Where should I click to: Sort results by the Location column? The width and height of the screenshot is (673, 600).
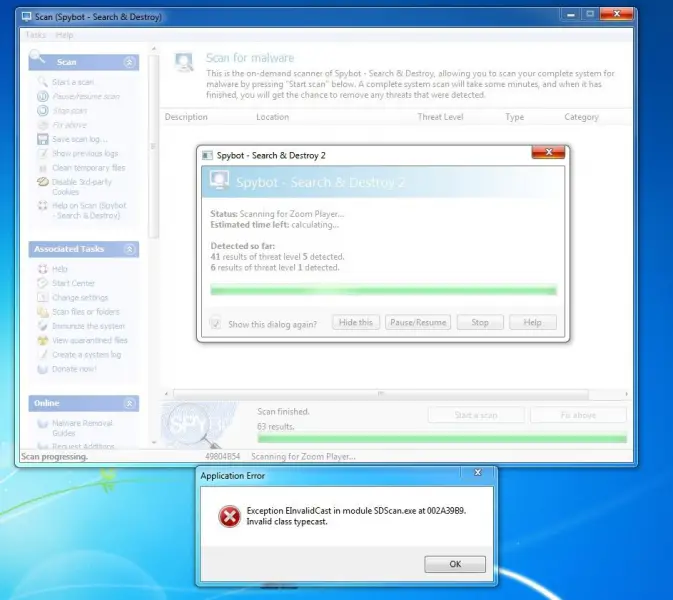tap(273, 117)
